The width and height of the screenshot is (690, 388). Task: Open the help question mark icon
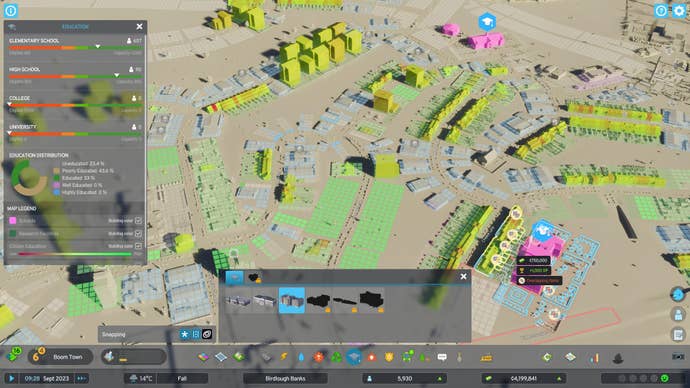coord(661,11)
